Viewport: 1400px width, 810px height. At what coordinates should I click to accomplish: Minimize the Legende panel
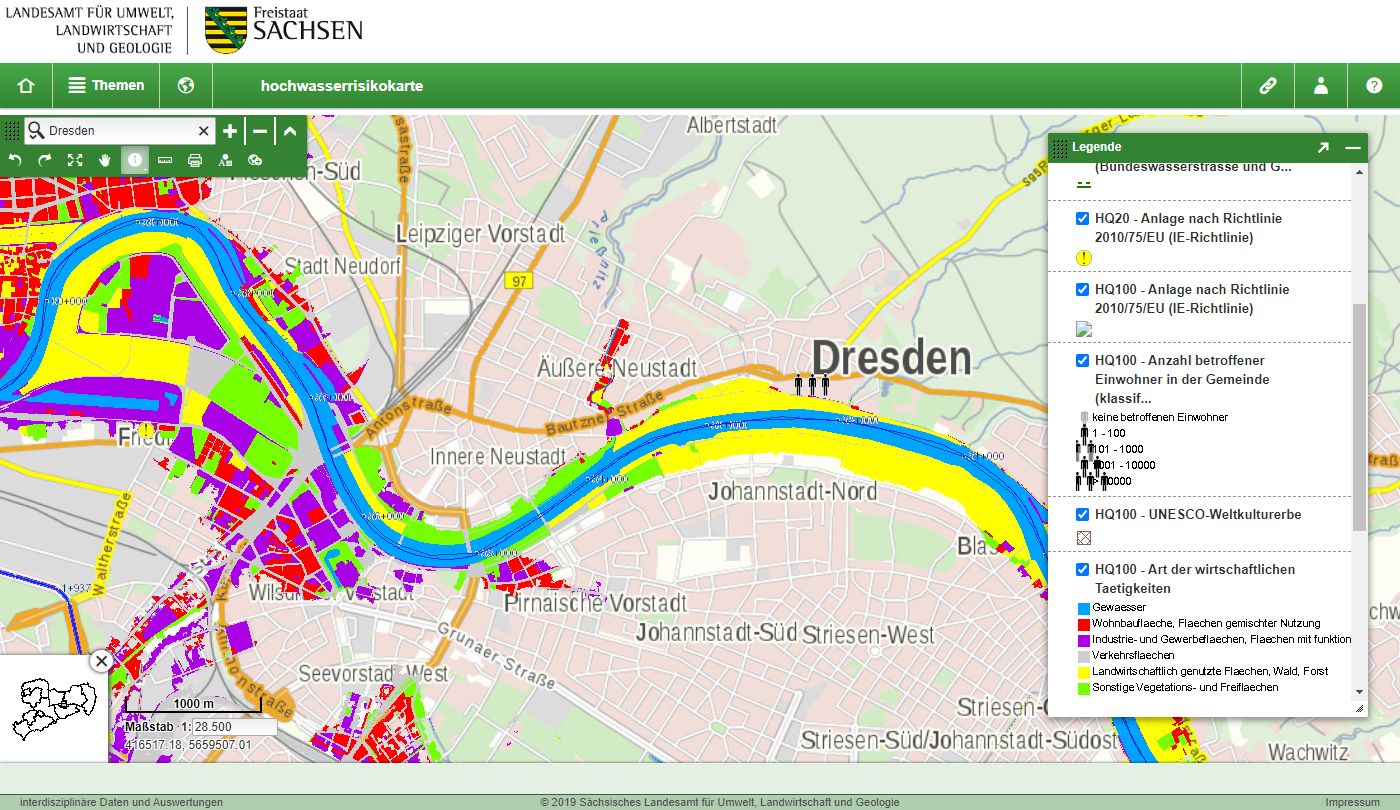click(1353, 147)
